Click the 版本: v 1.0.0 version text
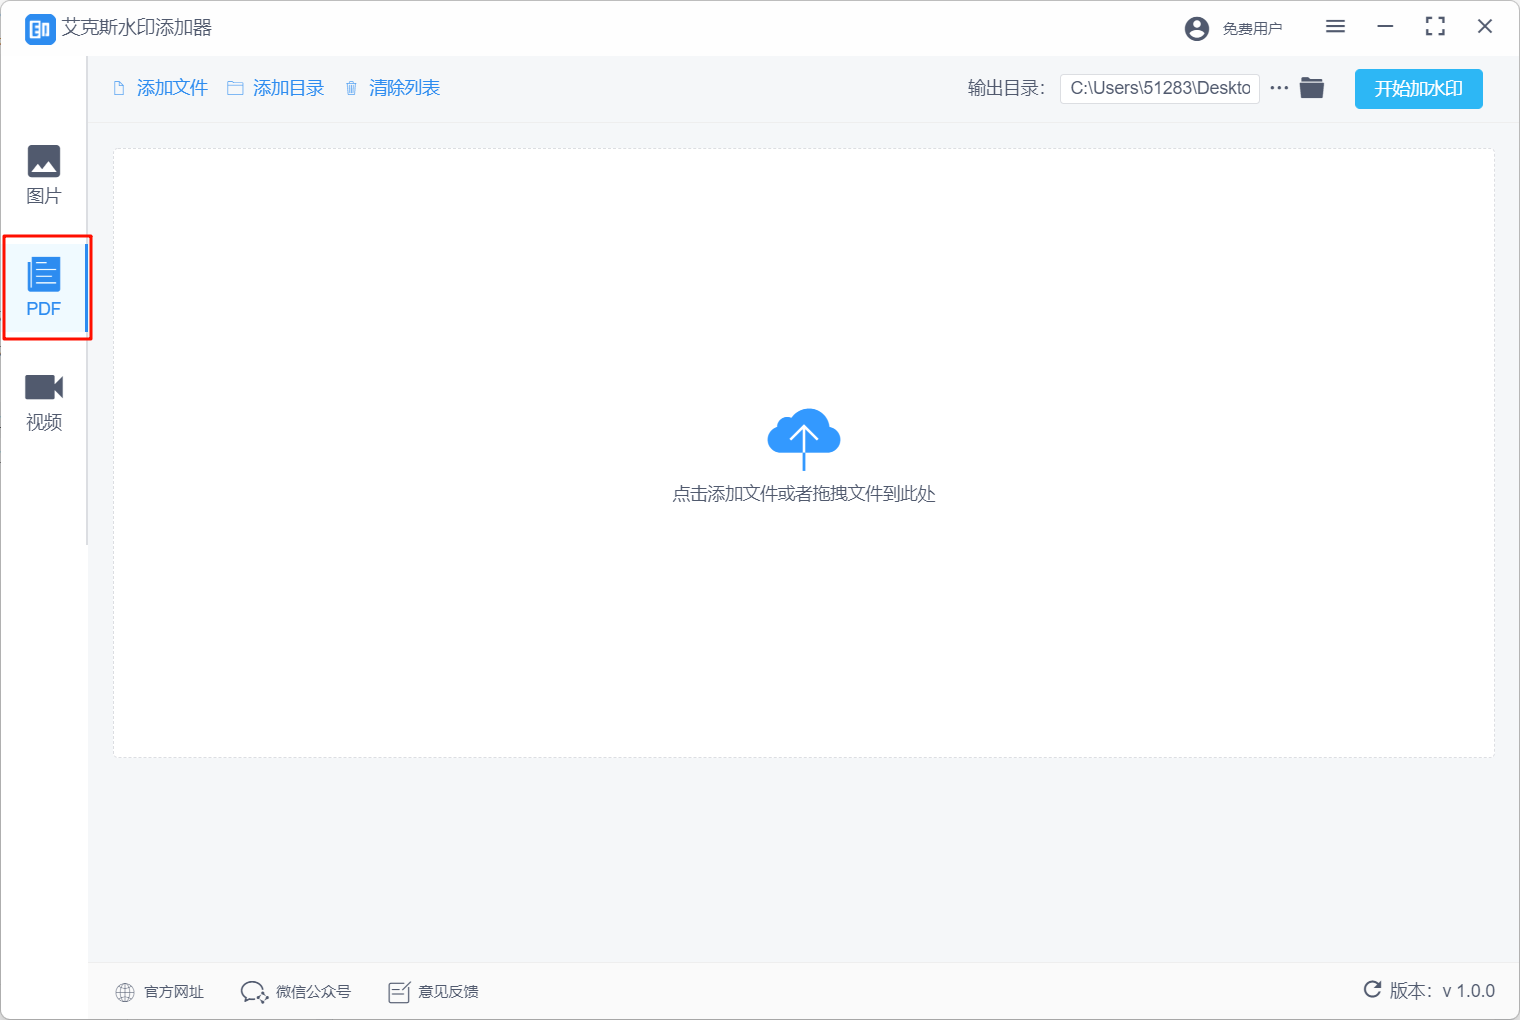Viewport: 1520px width, 1020px height. point(1442,991)
